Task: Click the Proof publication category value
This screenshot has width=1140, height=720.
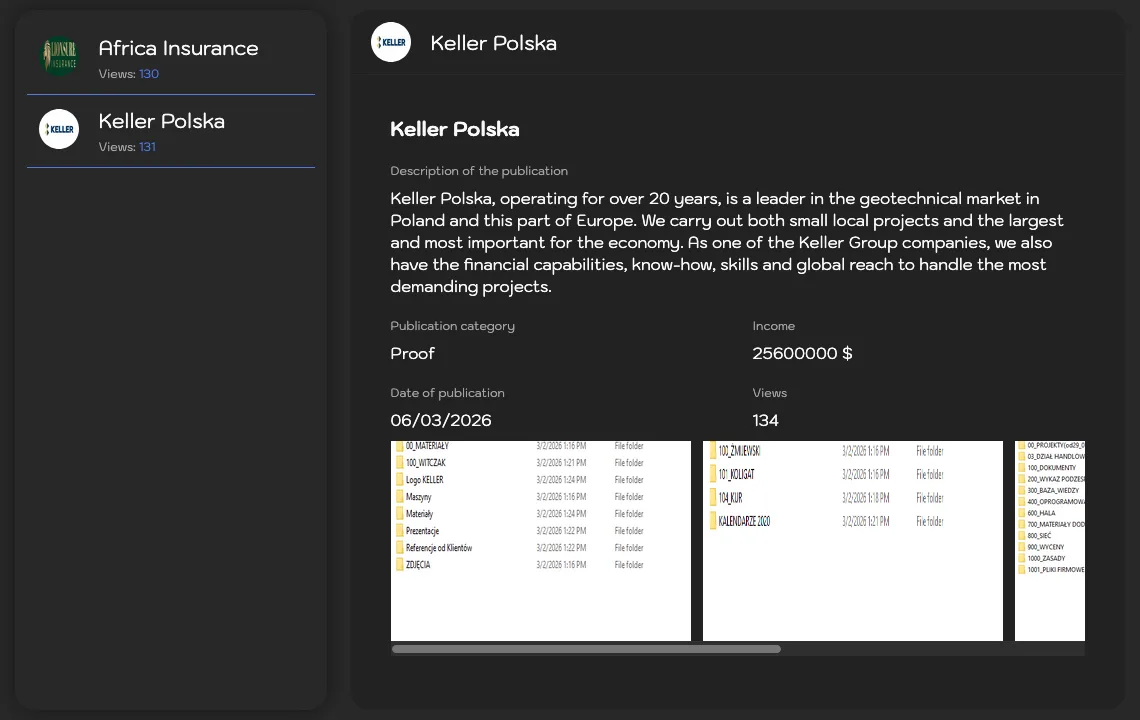Action: (x=412, y=353)
